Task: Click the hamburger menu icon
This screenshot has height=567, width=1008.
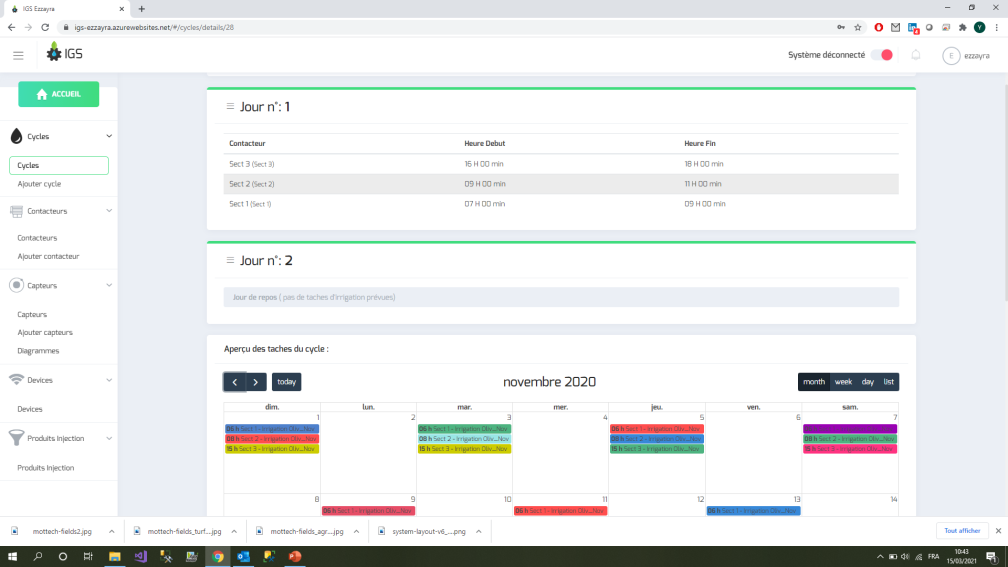Action: click(x=18, y=55)
